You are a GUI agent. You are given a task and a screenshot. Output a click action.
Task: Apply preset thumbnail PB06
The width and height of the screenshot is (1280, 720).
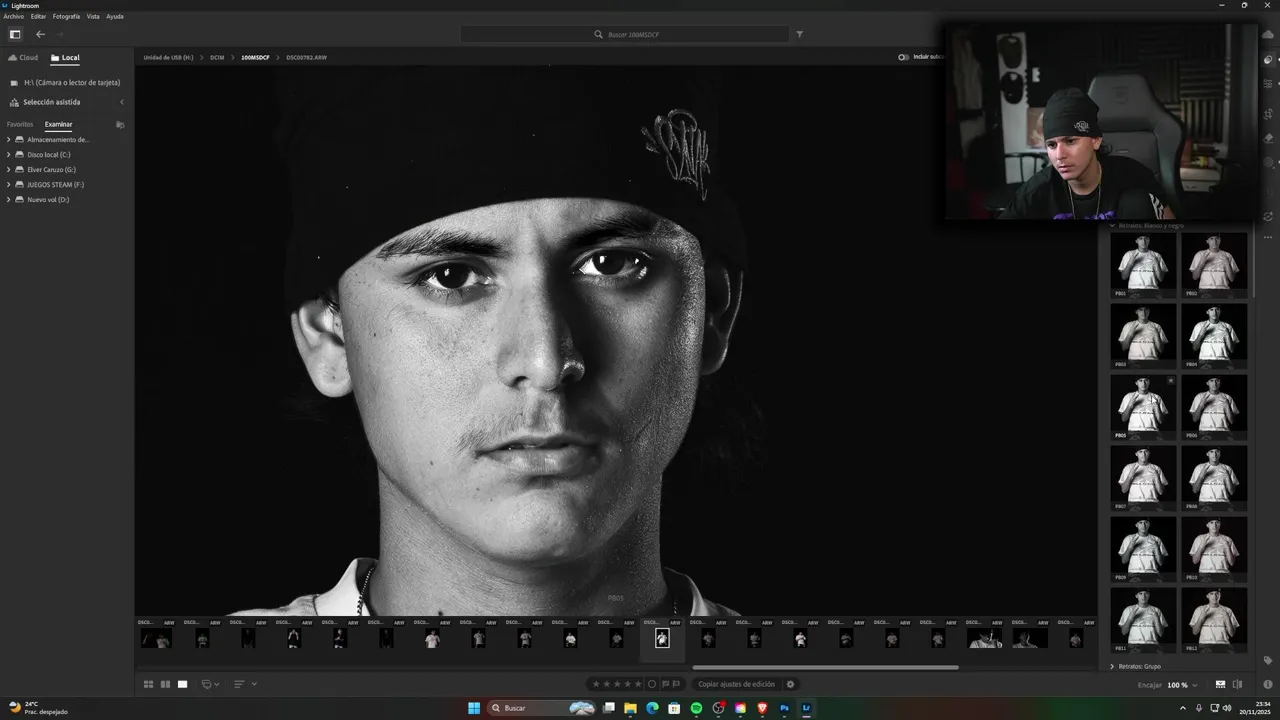pos(1214,407)
